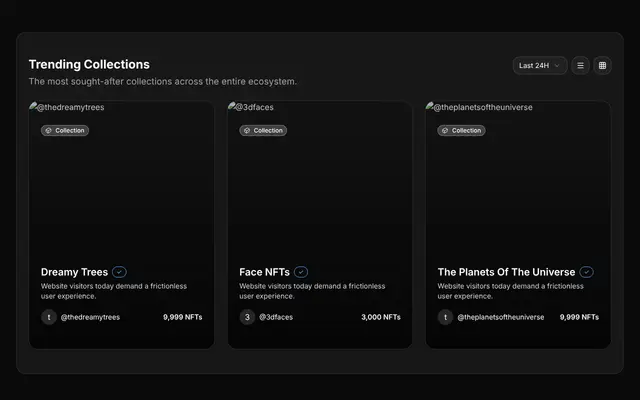Click the Collection tag on Face NFTs card

(x=263, y=131)
